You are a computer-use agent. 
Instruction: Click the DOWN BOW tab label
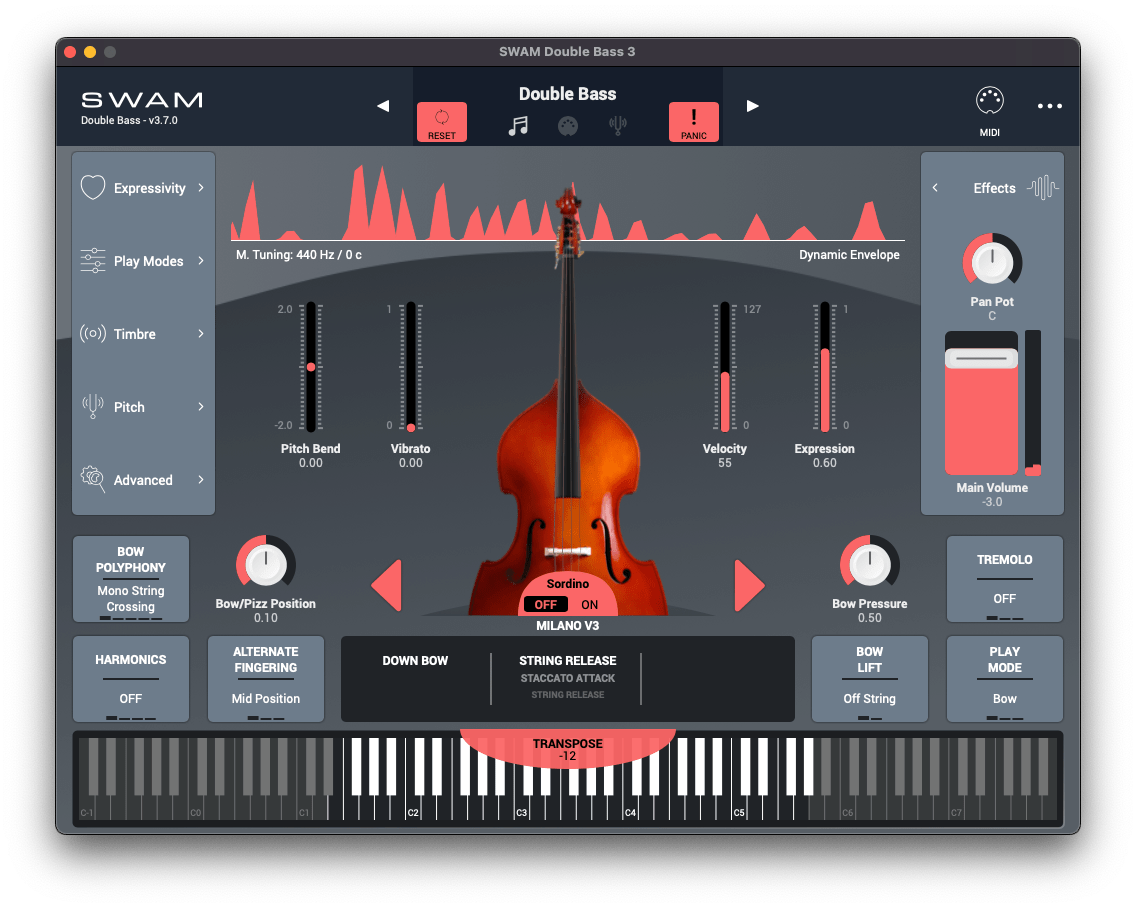coord(415,661)
